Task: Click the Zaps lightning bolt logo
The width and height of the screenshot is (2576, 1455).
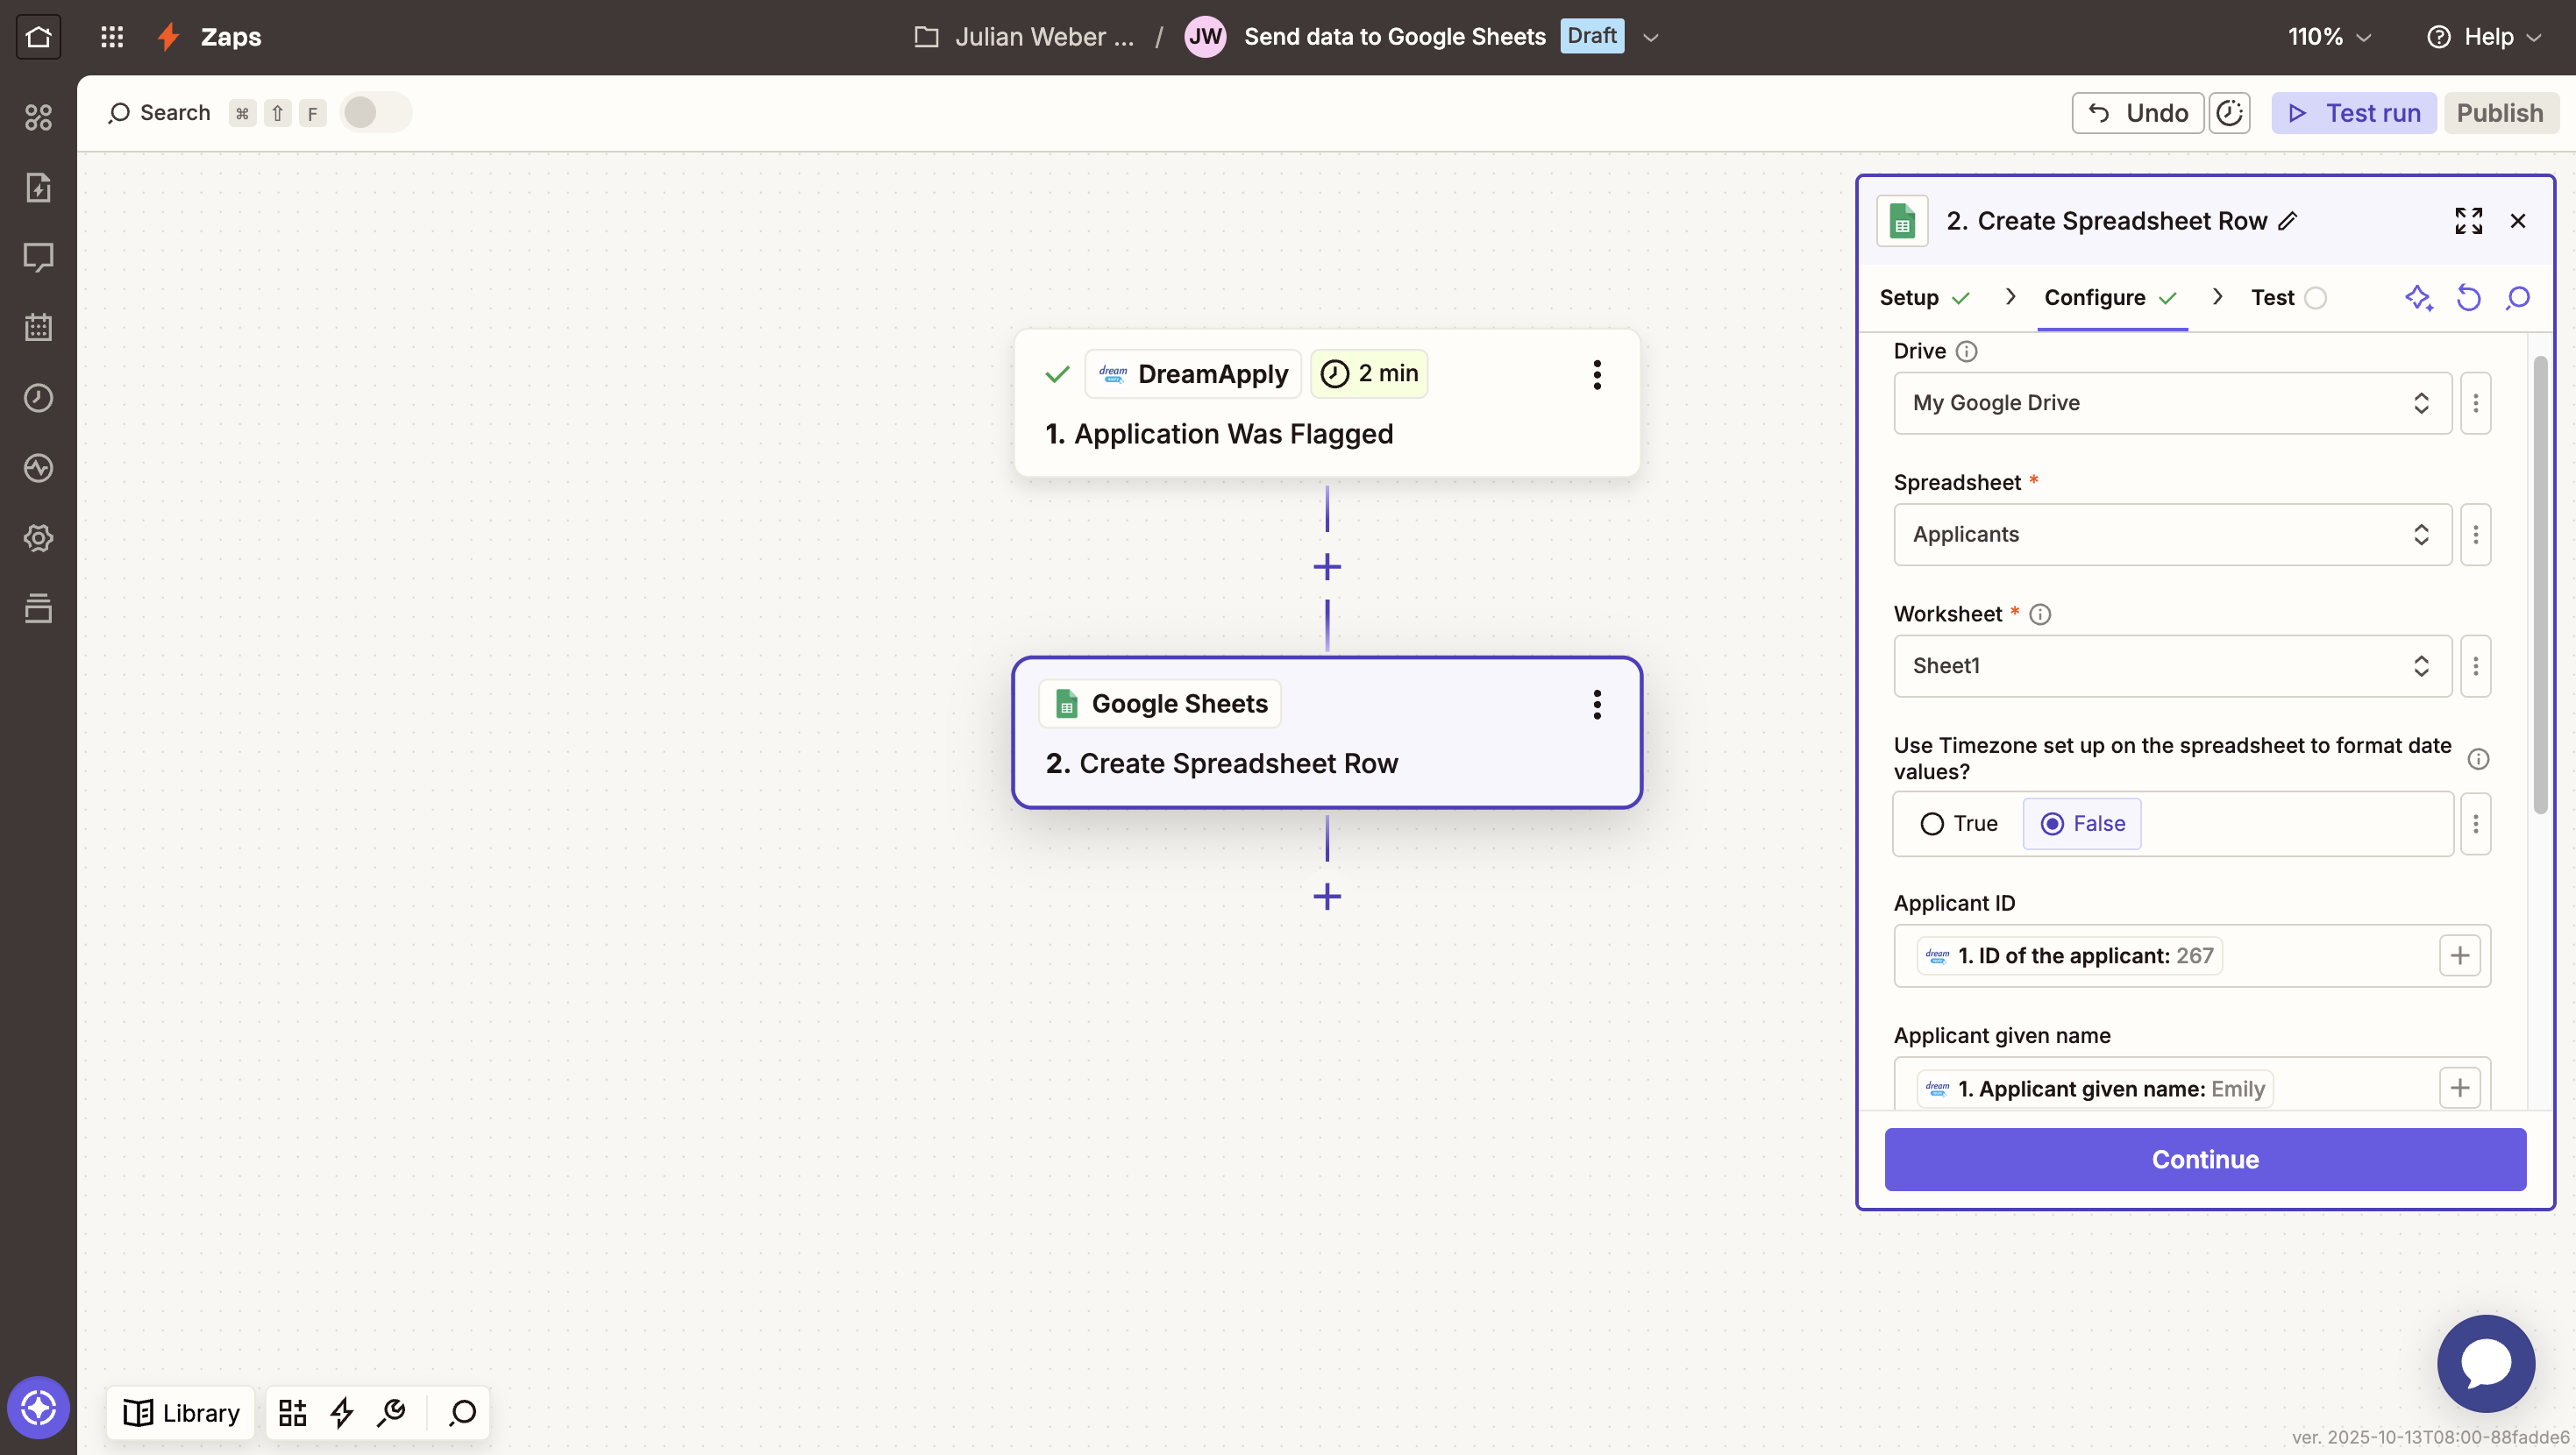Action: pos(168,37)
